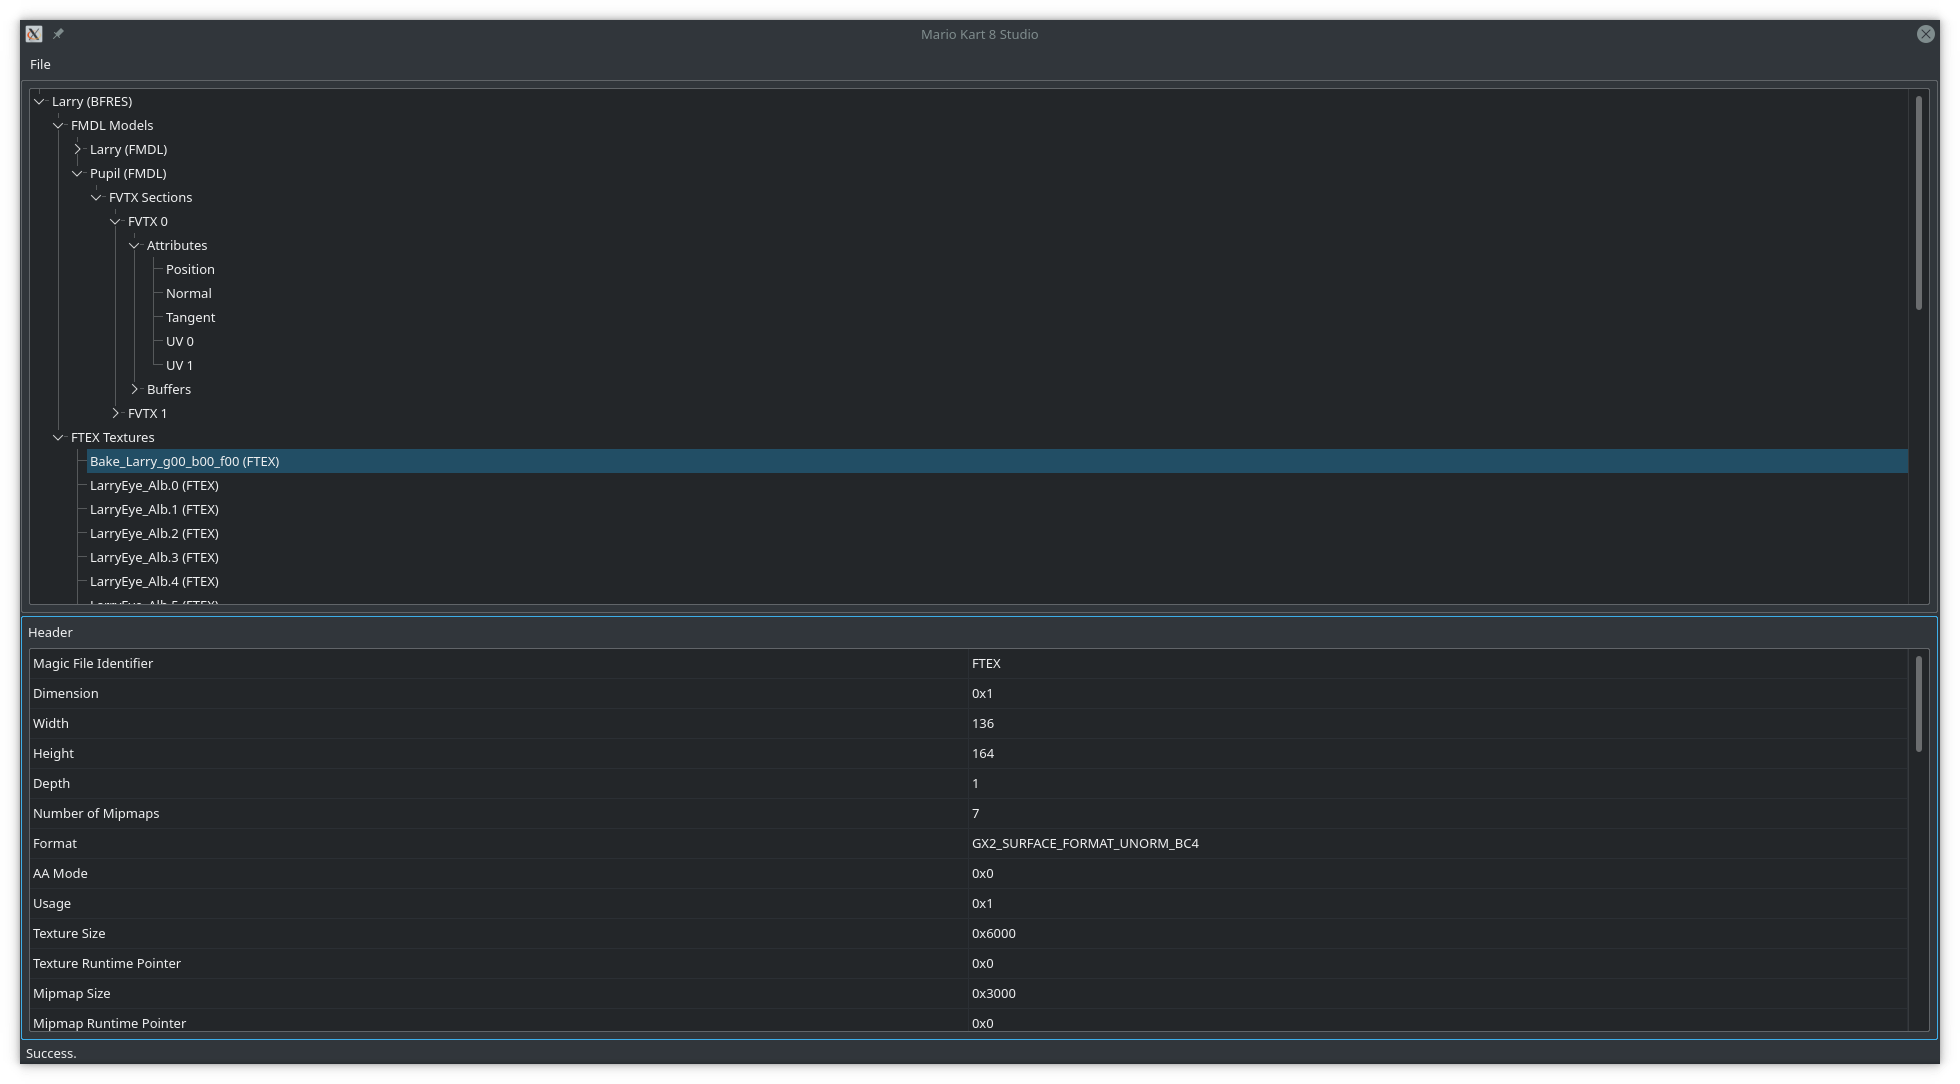This screenshot has width=1960, height=1084.
Task: Select the UV 1 attribute
Action: pyautogui.click(x=179, y=365)
